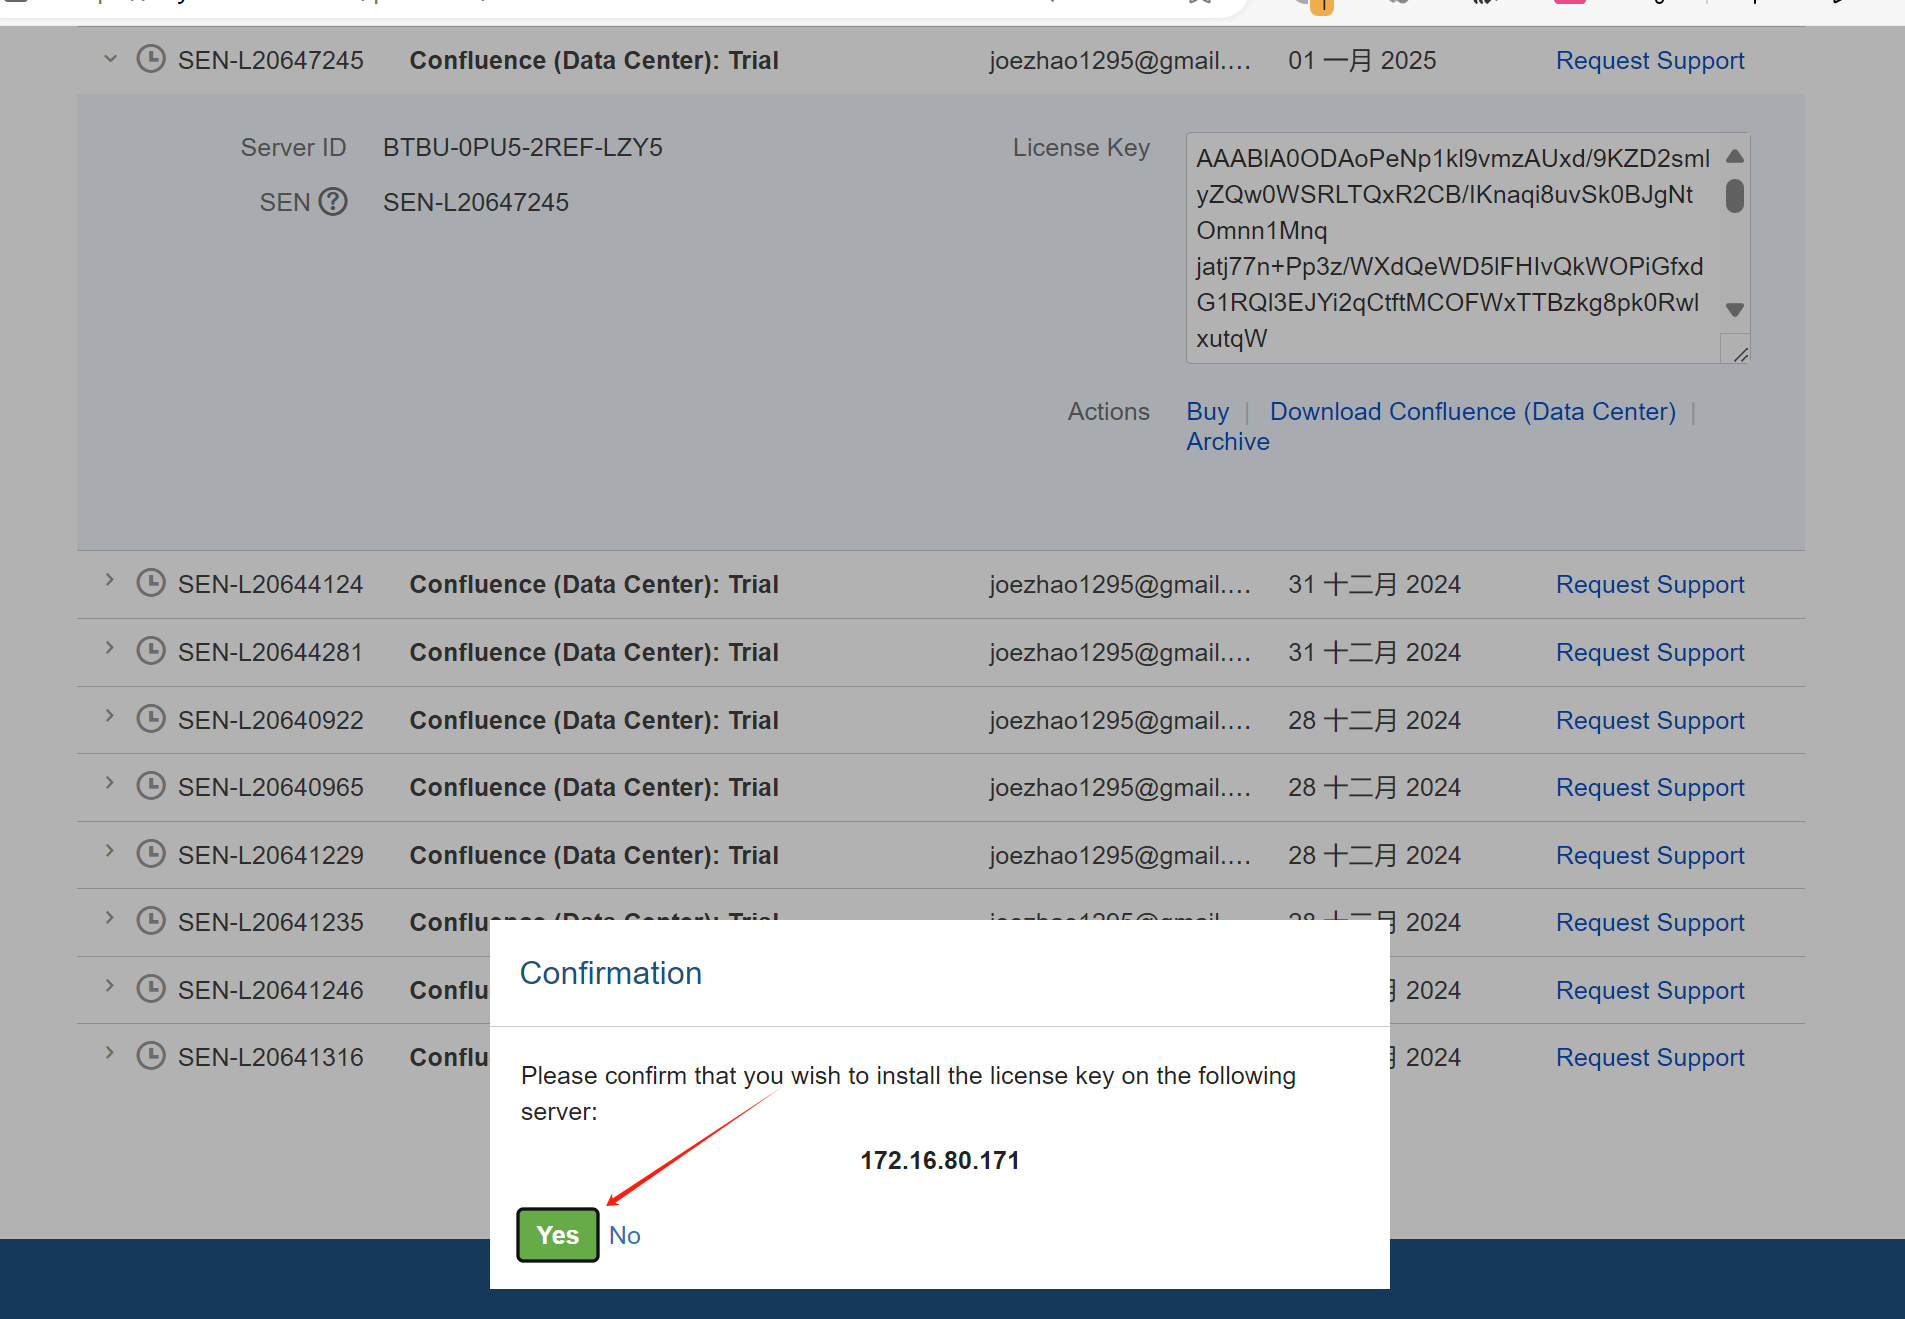The width and height of the screenshot is (1905, 1319).
Task: Expand the SEN-L20640965 license row
Action: click(x=110, y=783)
